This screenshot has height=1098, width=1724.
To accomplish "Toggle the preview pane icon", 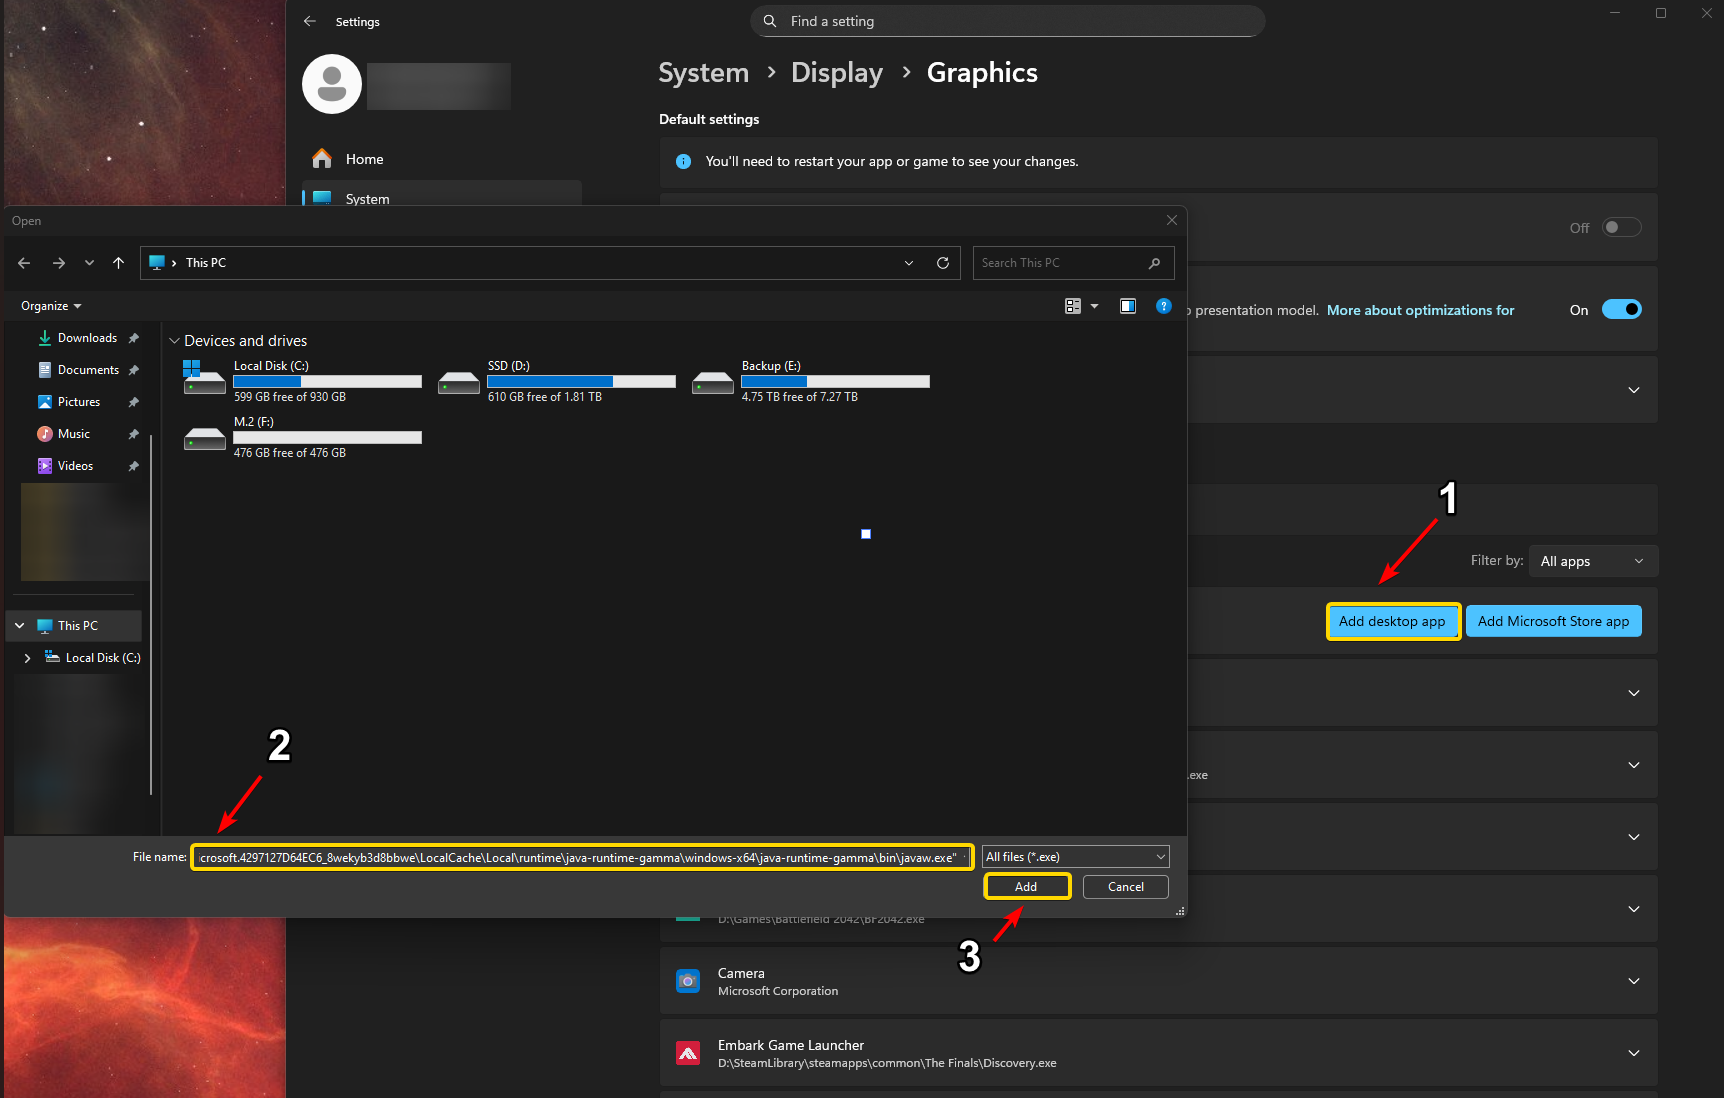I will coord(1127,306).
